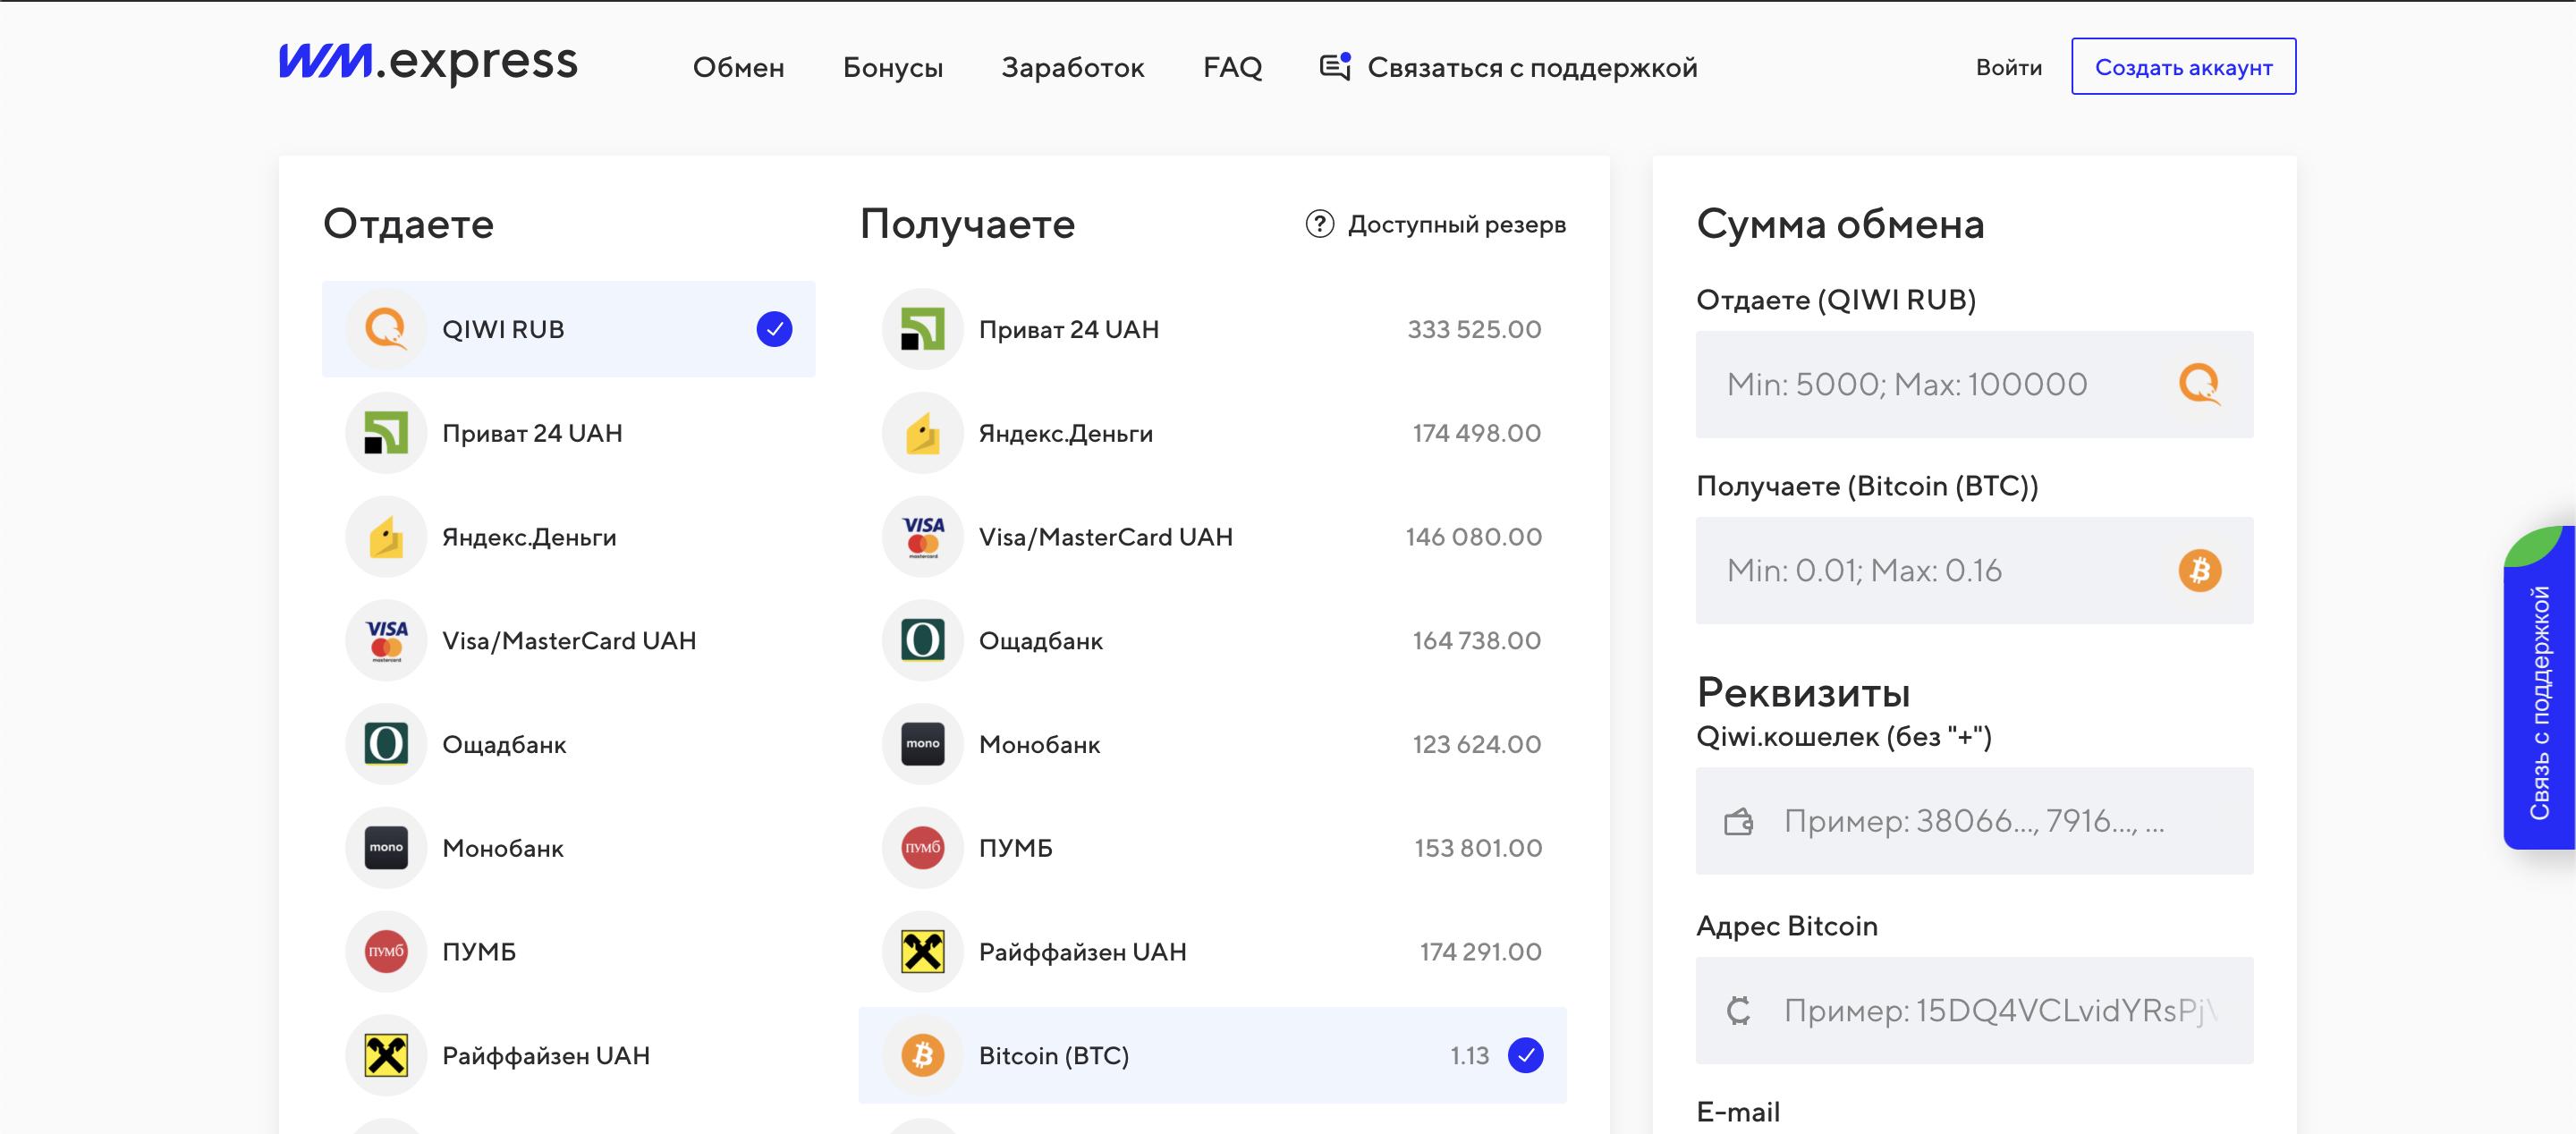
Task: Click the ПУМБ red icon under Получаете
Action: (x=922, y=848)
